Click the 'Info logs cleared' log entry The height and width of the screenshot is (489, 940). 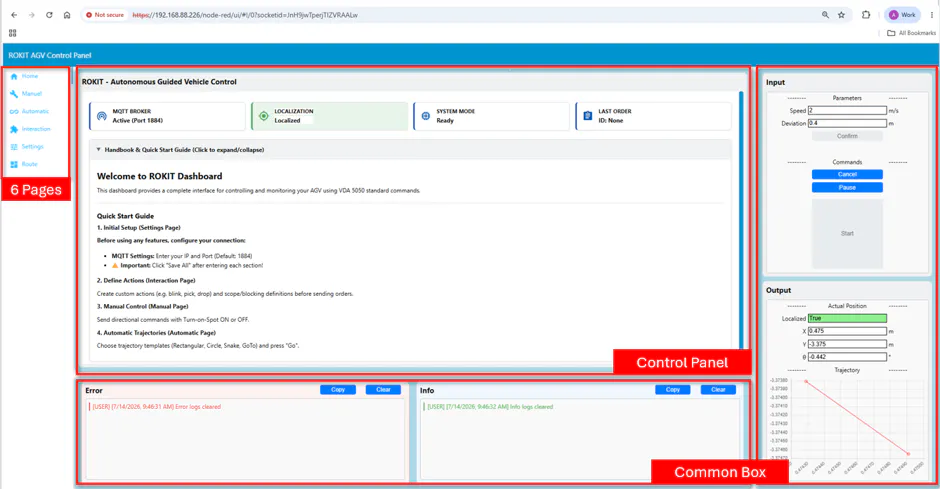tap(490, 407)
